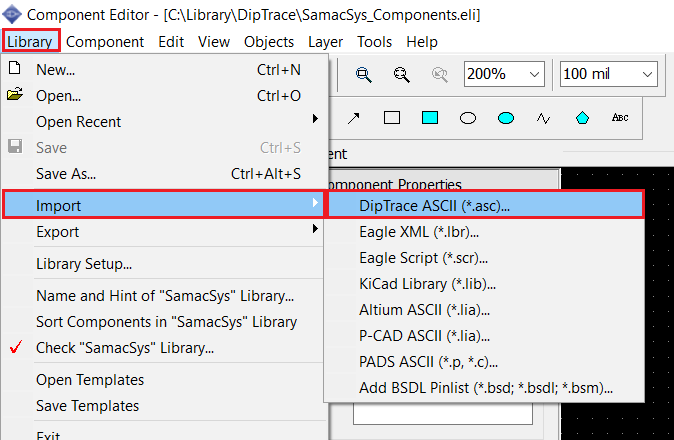
Task: Select the filled cyan rectangle tool
Action: (x=430, y=118)
